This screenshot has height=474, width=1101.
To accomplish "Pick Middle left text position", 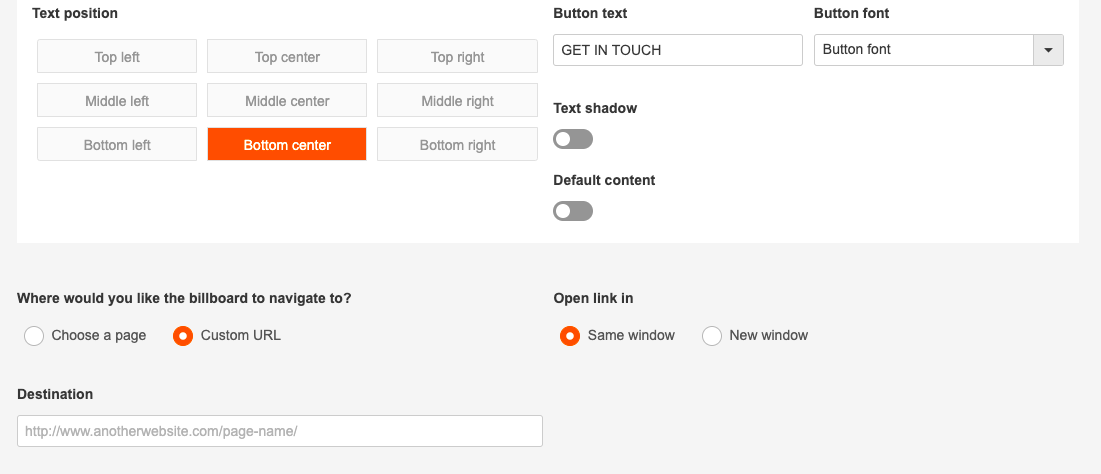I will coord(117,101).
